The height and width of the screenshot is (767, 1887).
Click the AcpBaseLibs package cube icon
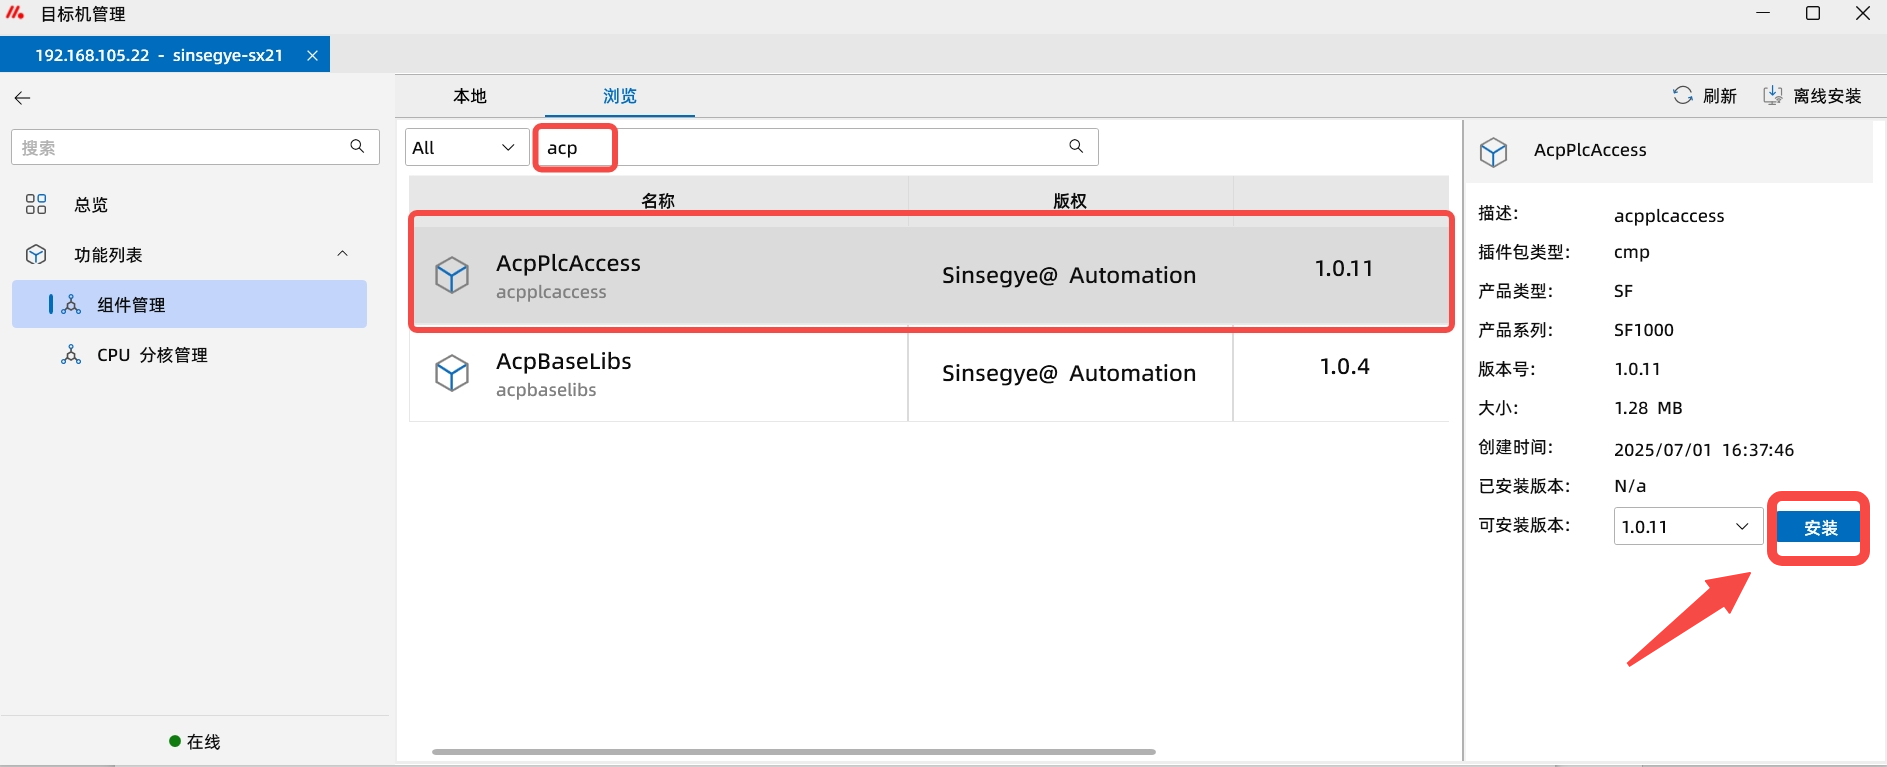click(x=452, y=373)
